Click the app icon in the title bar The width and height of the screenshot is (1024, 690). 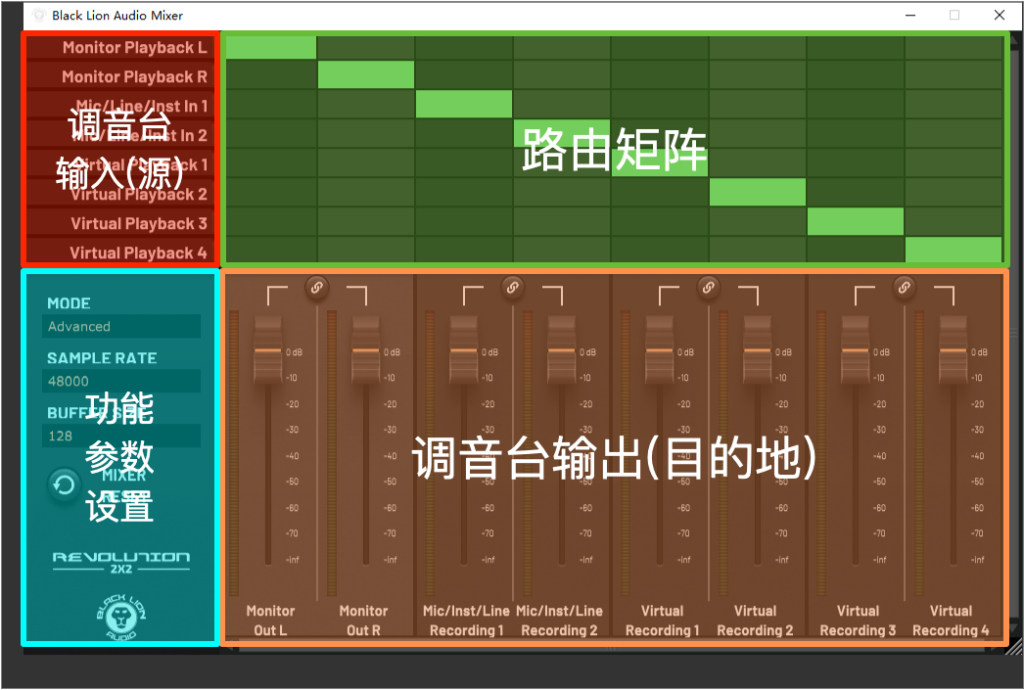(x=39, y=16)
